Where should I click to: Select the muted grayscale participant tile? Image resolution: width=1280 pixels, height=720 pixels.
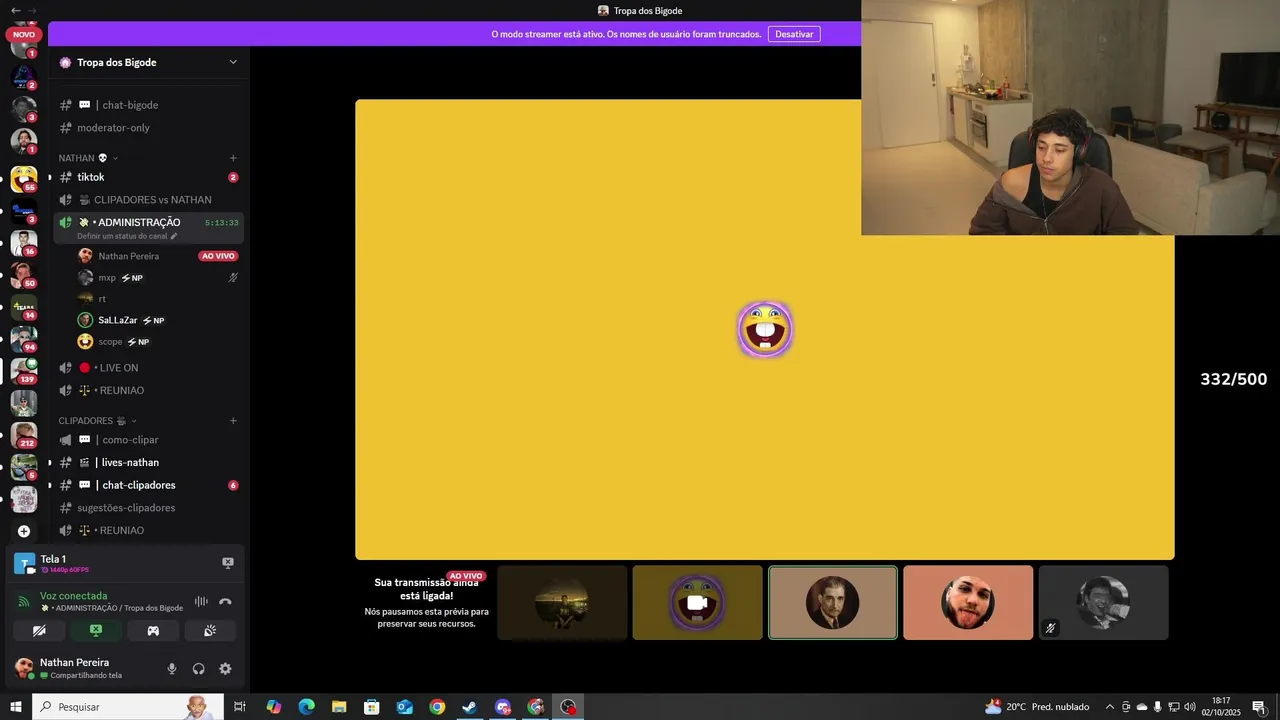click(x=1103, y=603)
